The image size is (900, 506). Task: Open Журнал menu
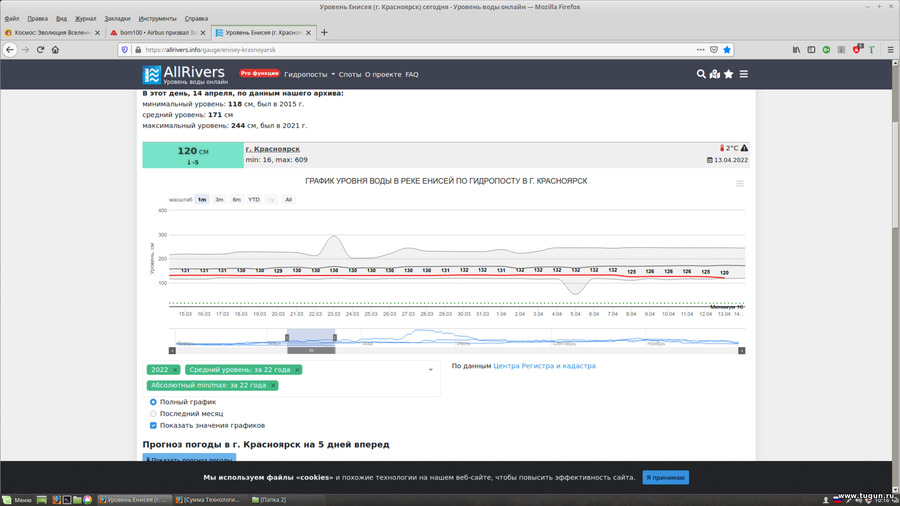(x=86, y=18)
